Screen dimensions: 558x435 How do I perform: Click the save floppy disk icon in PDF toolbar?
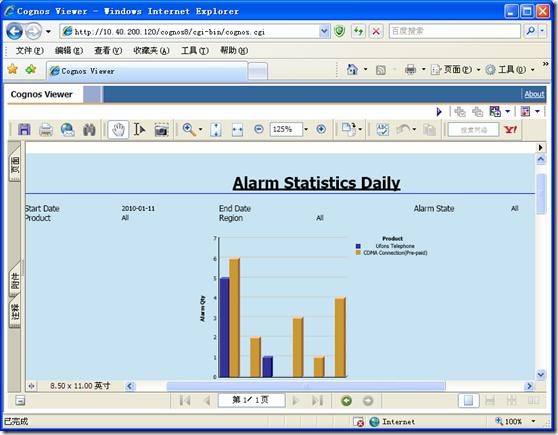[24, 130]
